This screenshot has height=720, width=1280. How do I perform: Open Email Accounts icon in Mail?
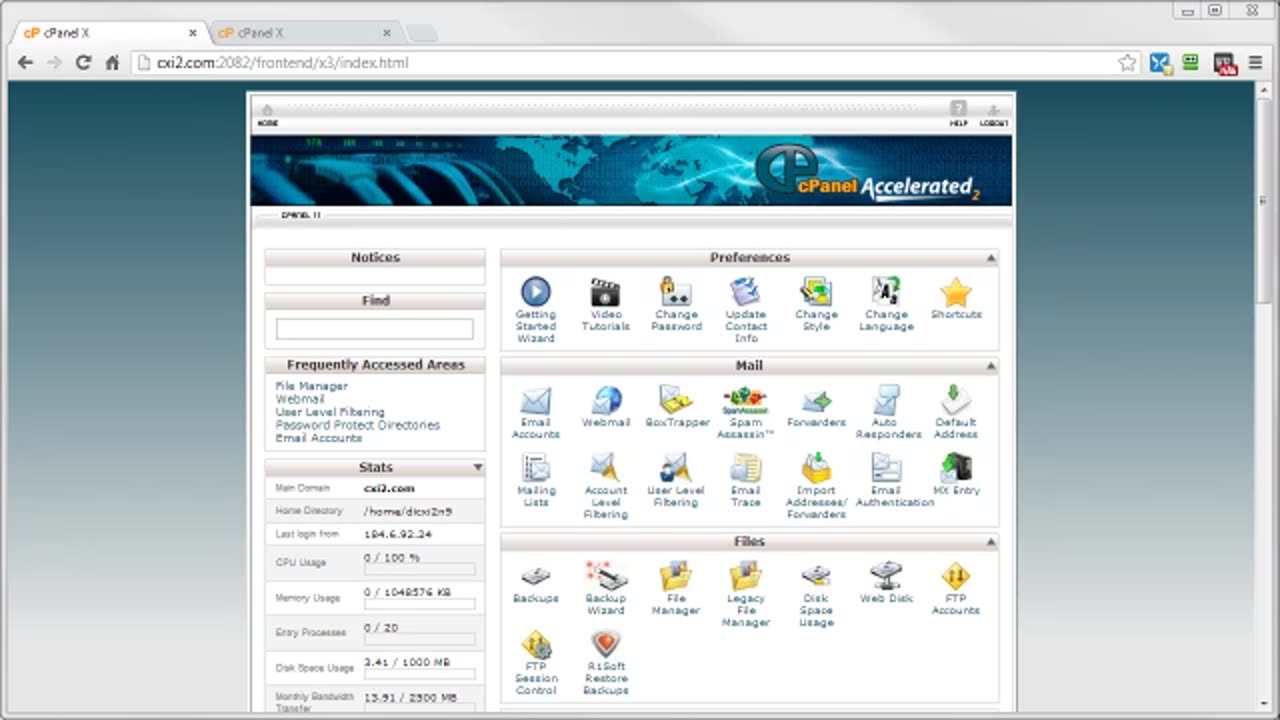coord(536,402)
